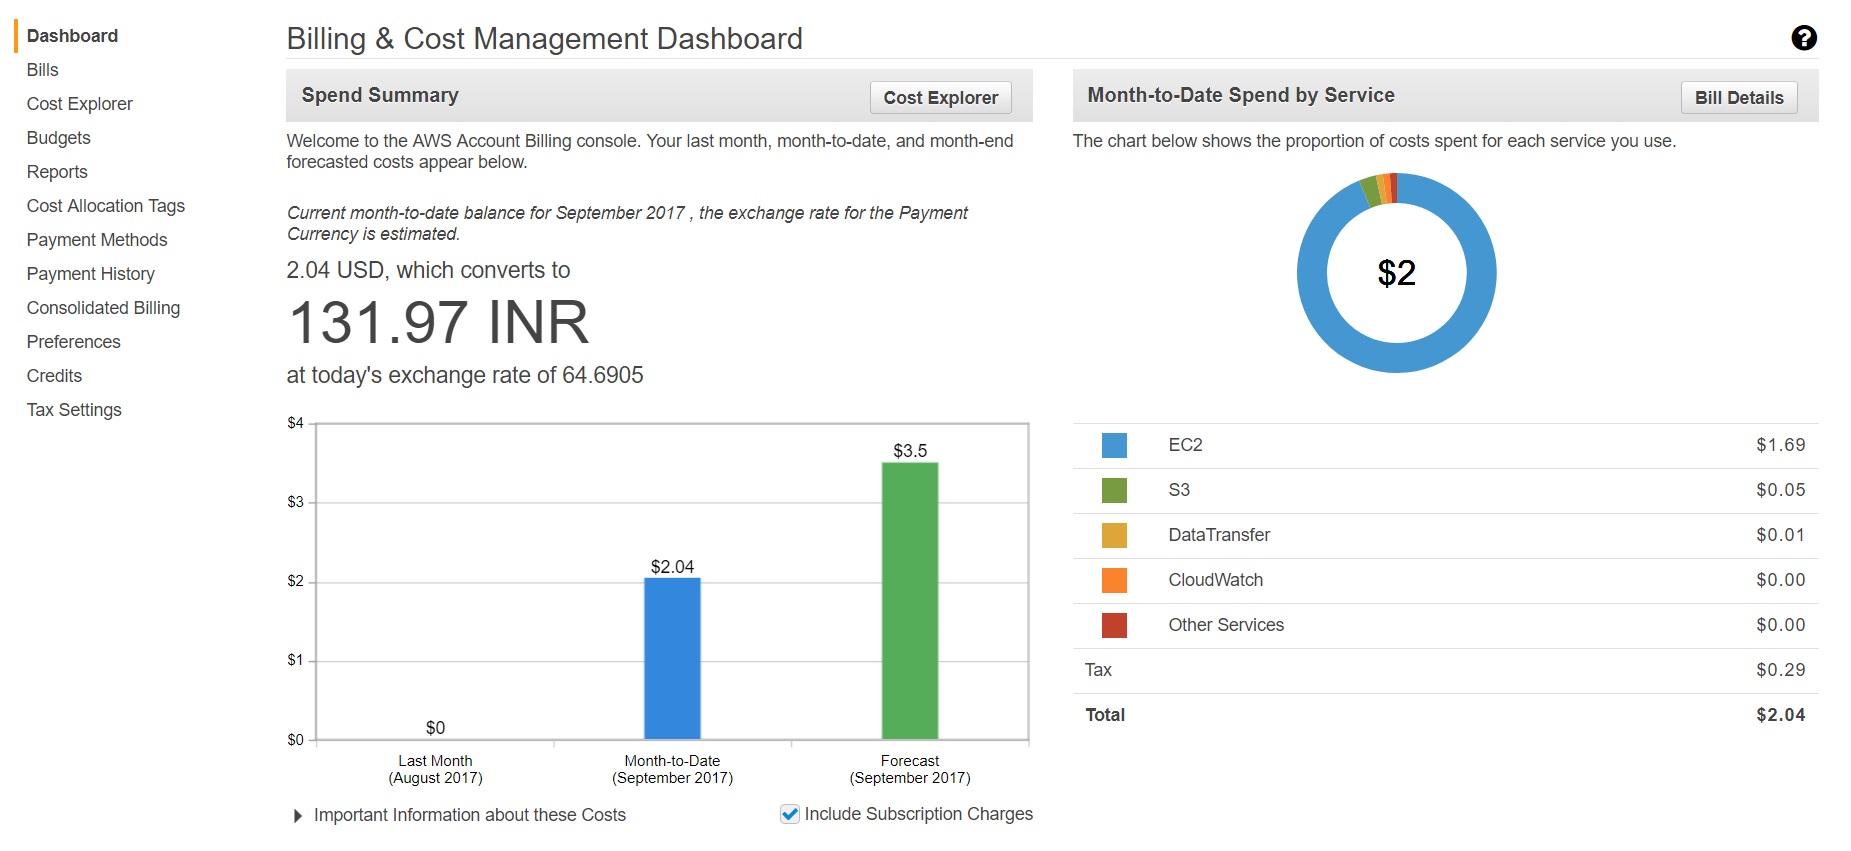Click the green Forecast bar

coord(910,601)
